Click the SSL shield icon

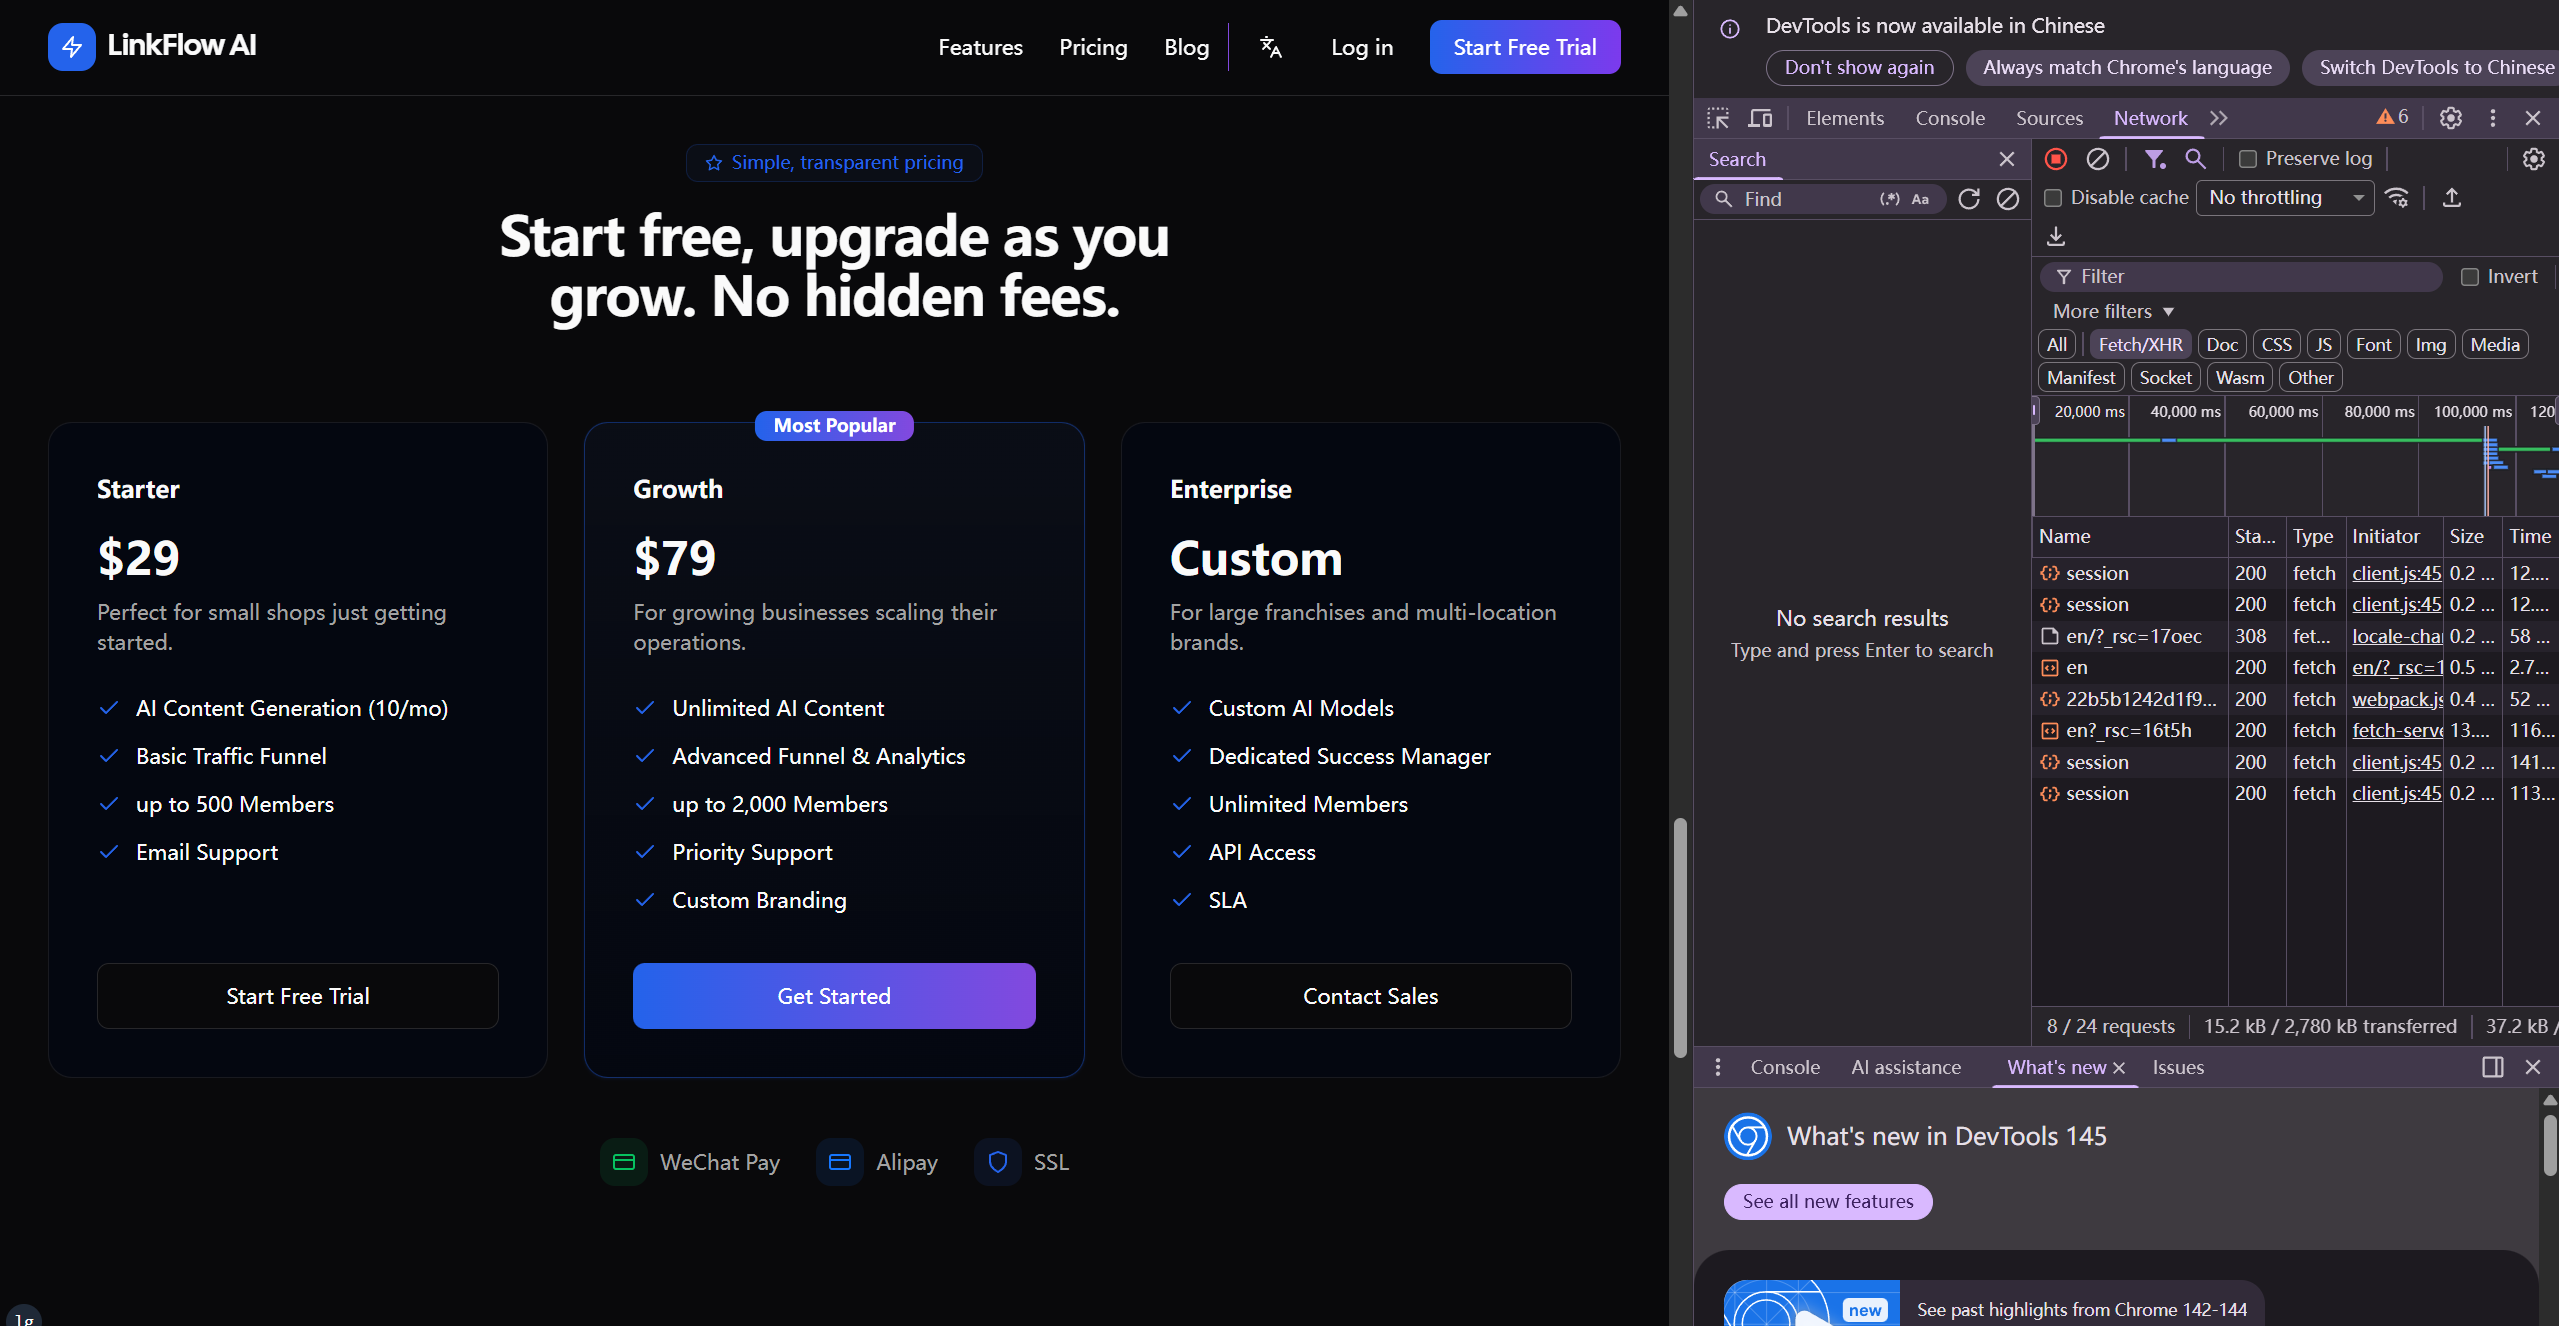coord(998,1162)
